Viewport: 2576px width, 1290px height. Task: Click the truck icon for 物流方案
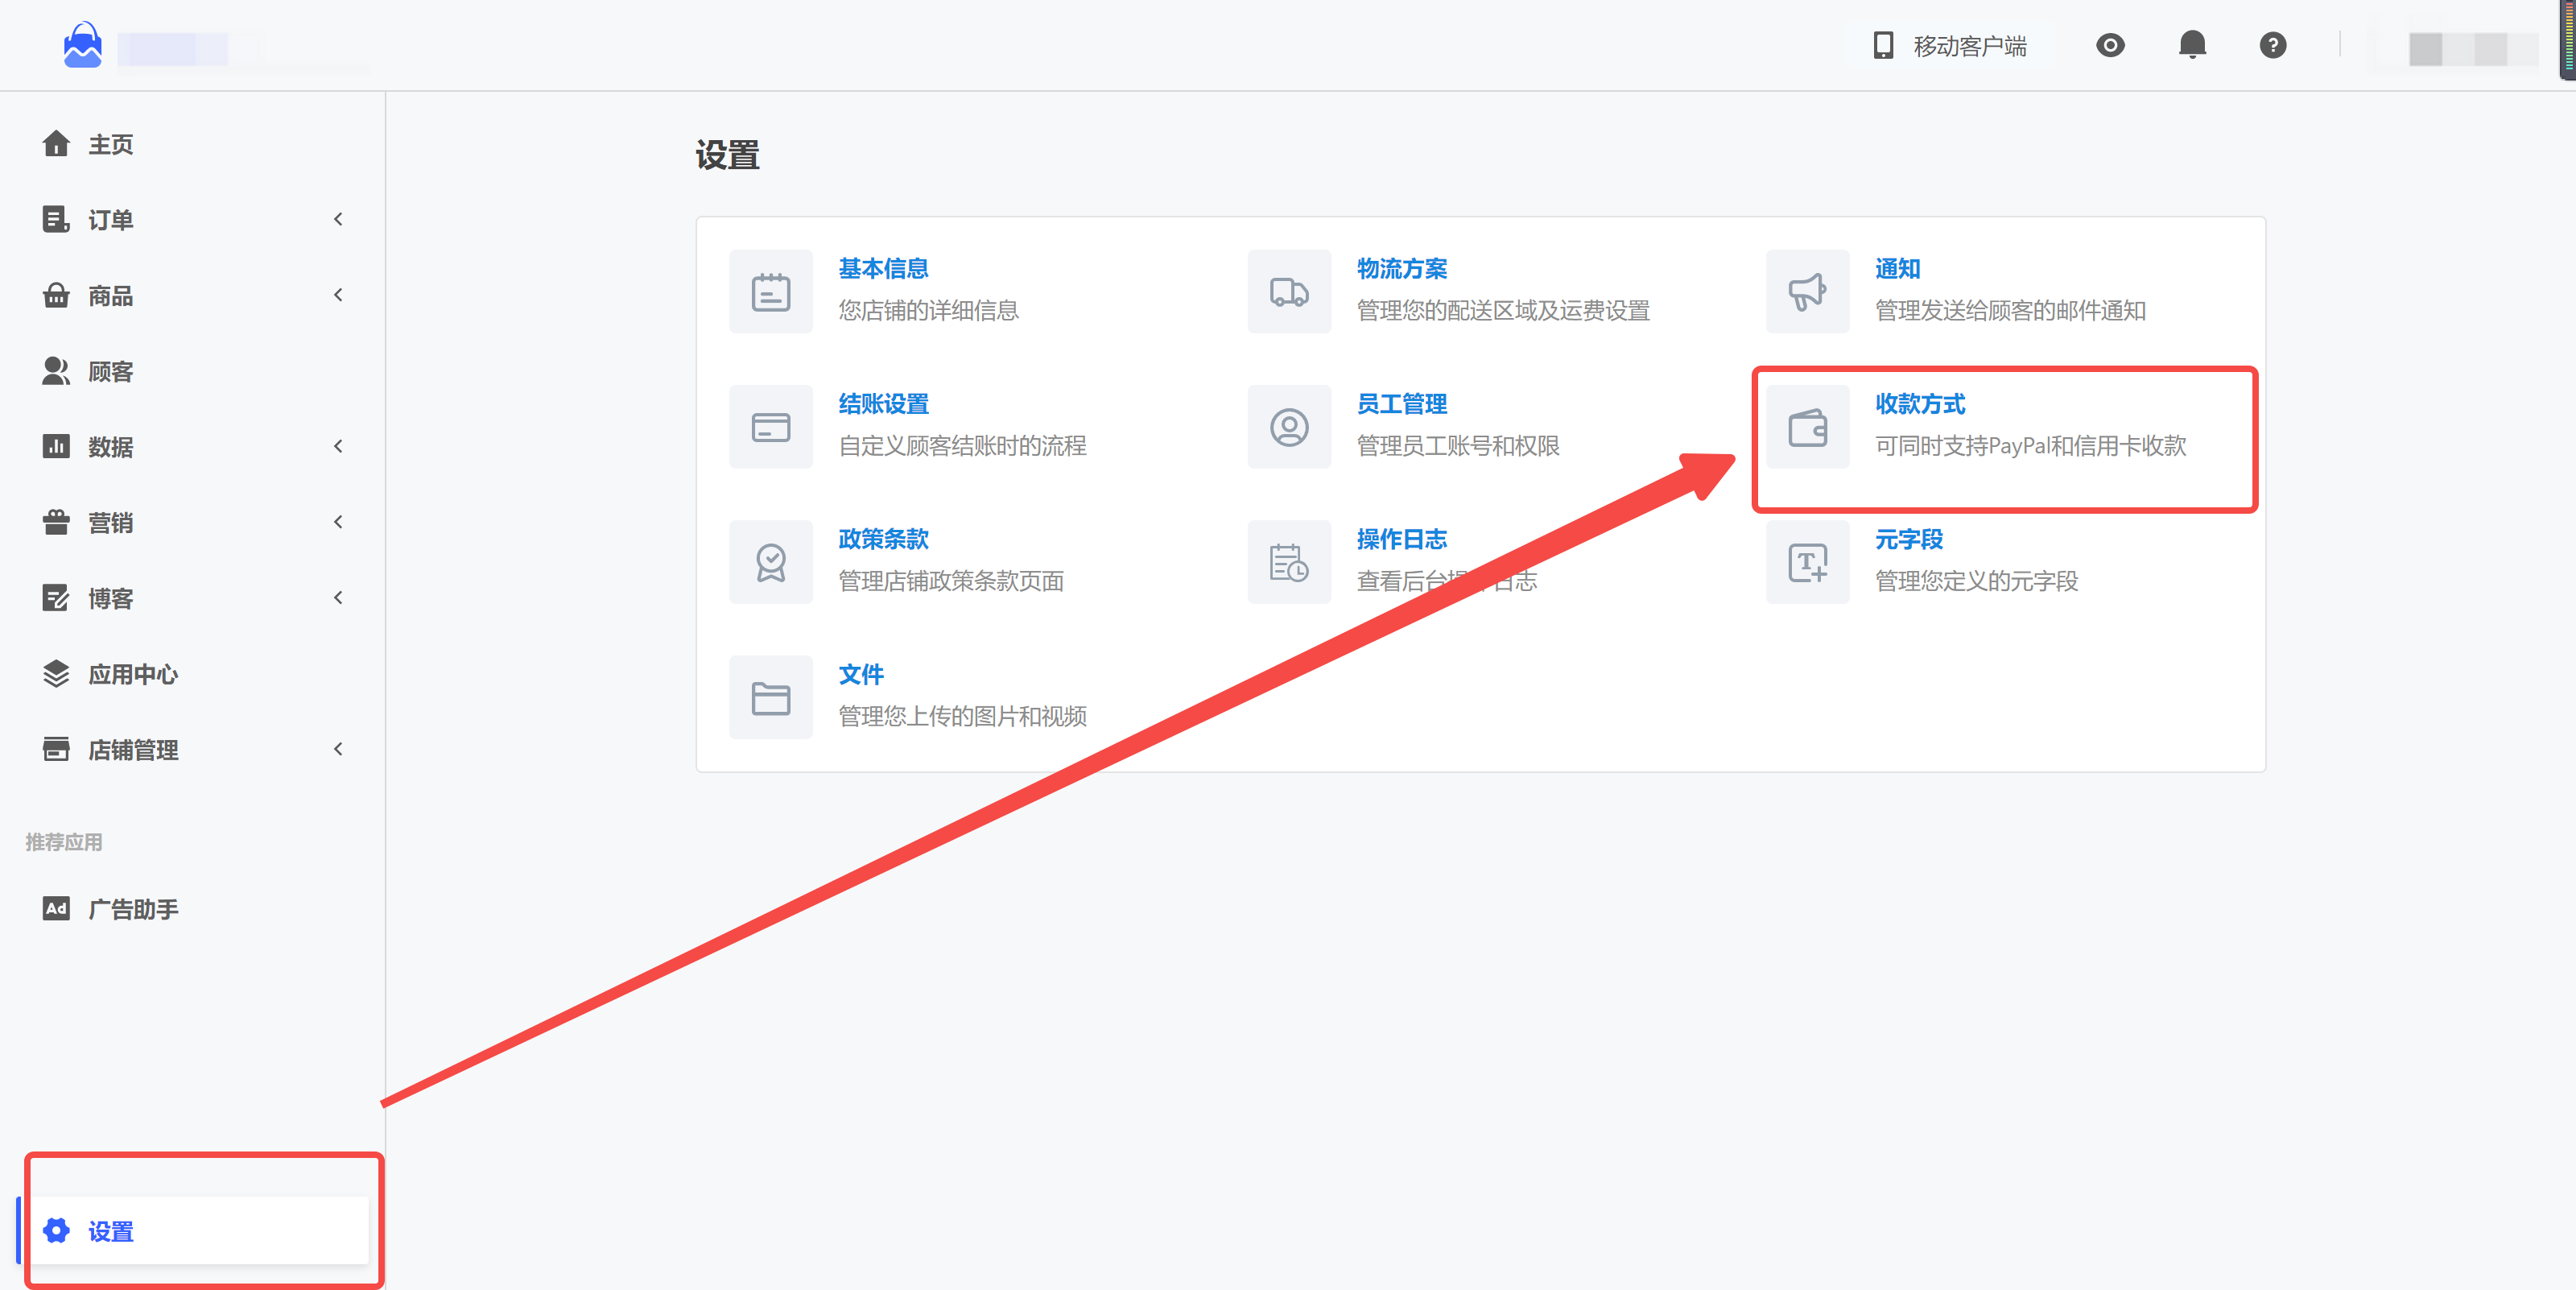tap(1289, 292)
